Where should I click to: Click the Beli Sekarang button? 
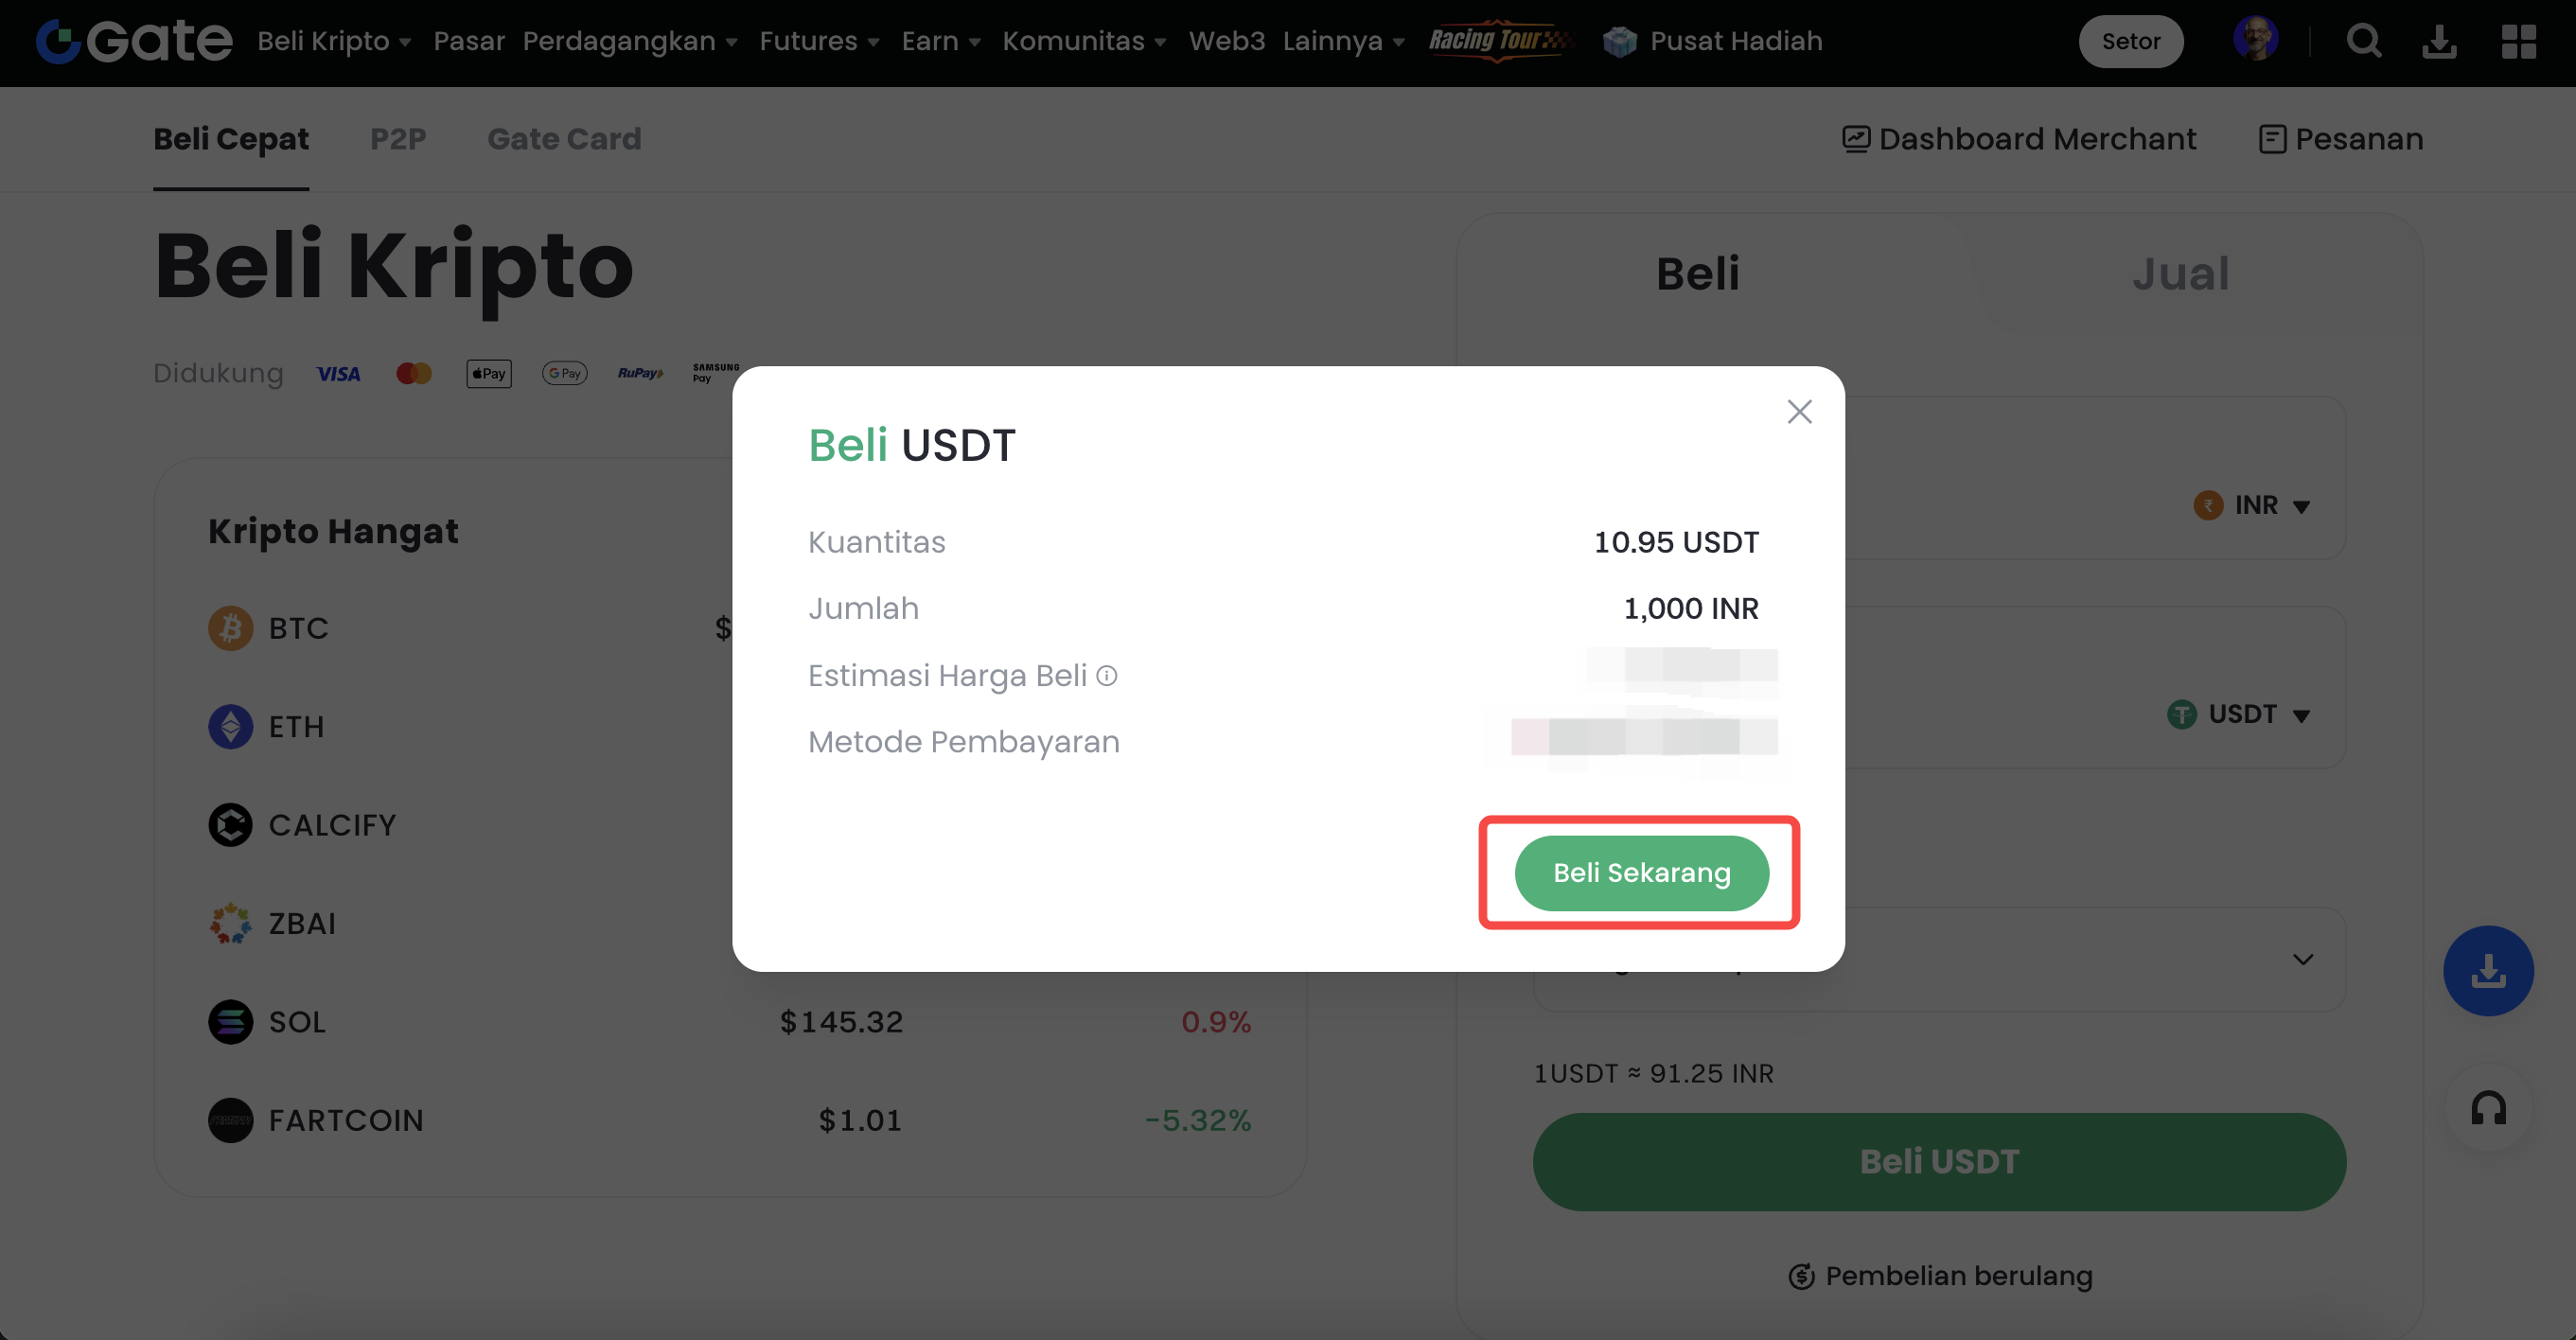1641,873
